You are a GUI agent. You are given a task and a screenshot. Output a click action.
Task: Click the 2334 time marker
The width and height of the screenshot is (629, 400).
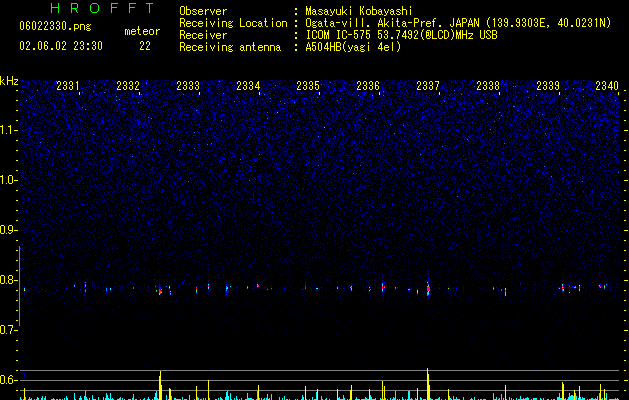[248, 85]
